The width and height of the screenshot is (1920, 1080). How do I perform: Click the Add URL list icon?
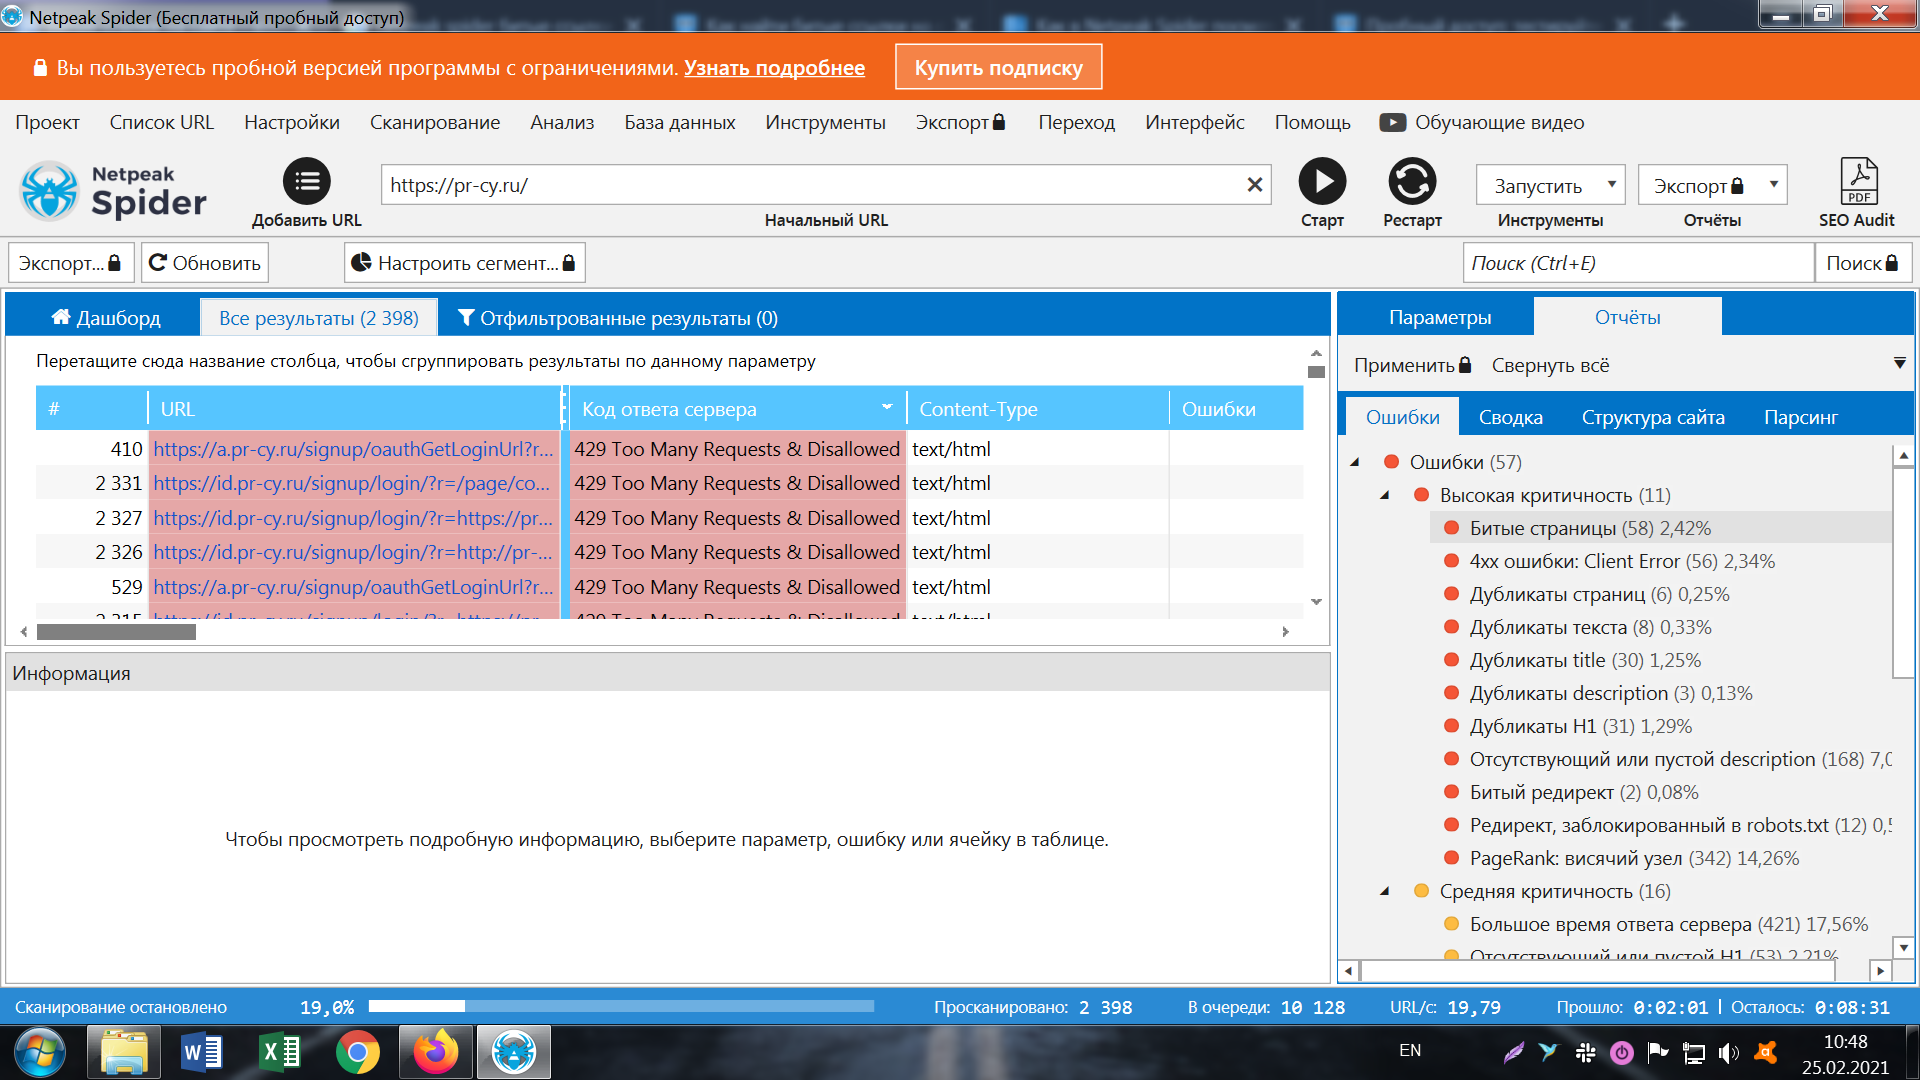pos(306,182)
